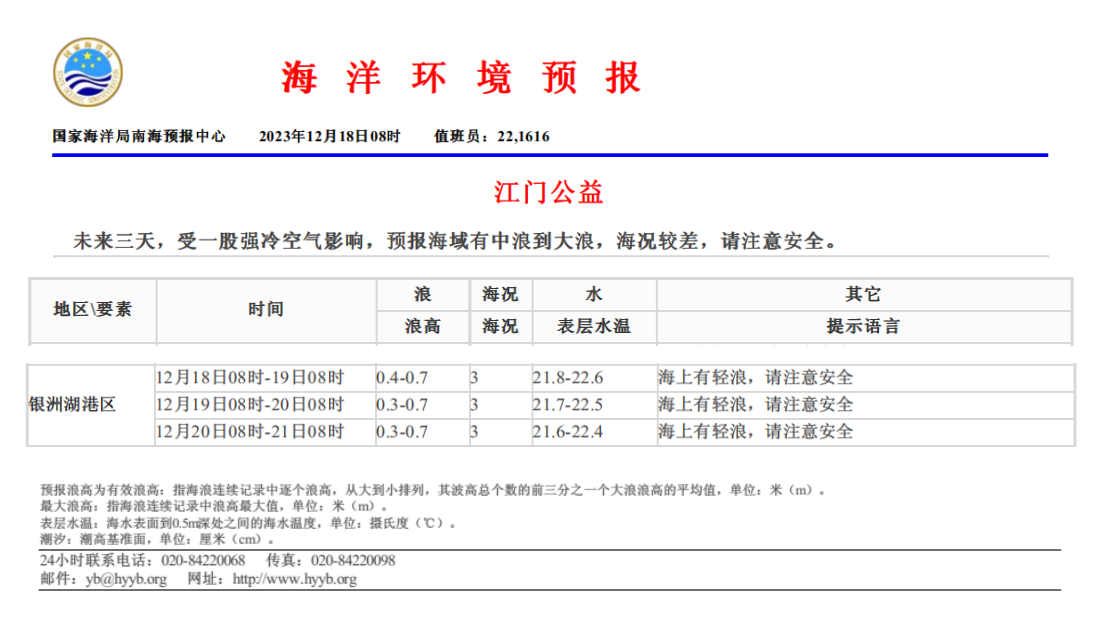This screenshot has width=1109, height=623.
Task: Click the red 海洋环境预报 title
Action: 460,77
